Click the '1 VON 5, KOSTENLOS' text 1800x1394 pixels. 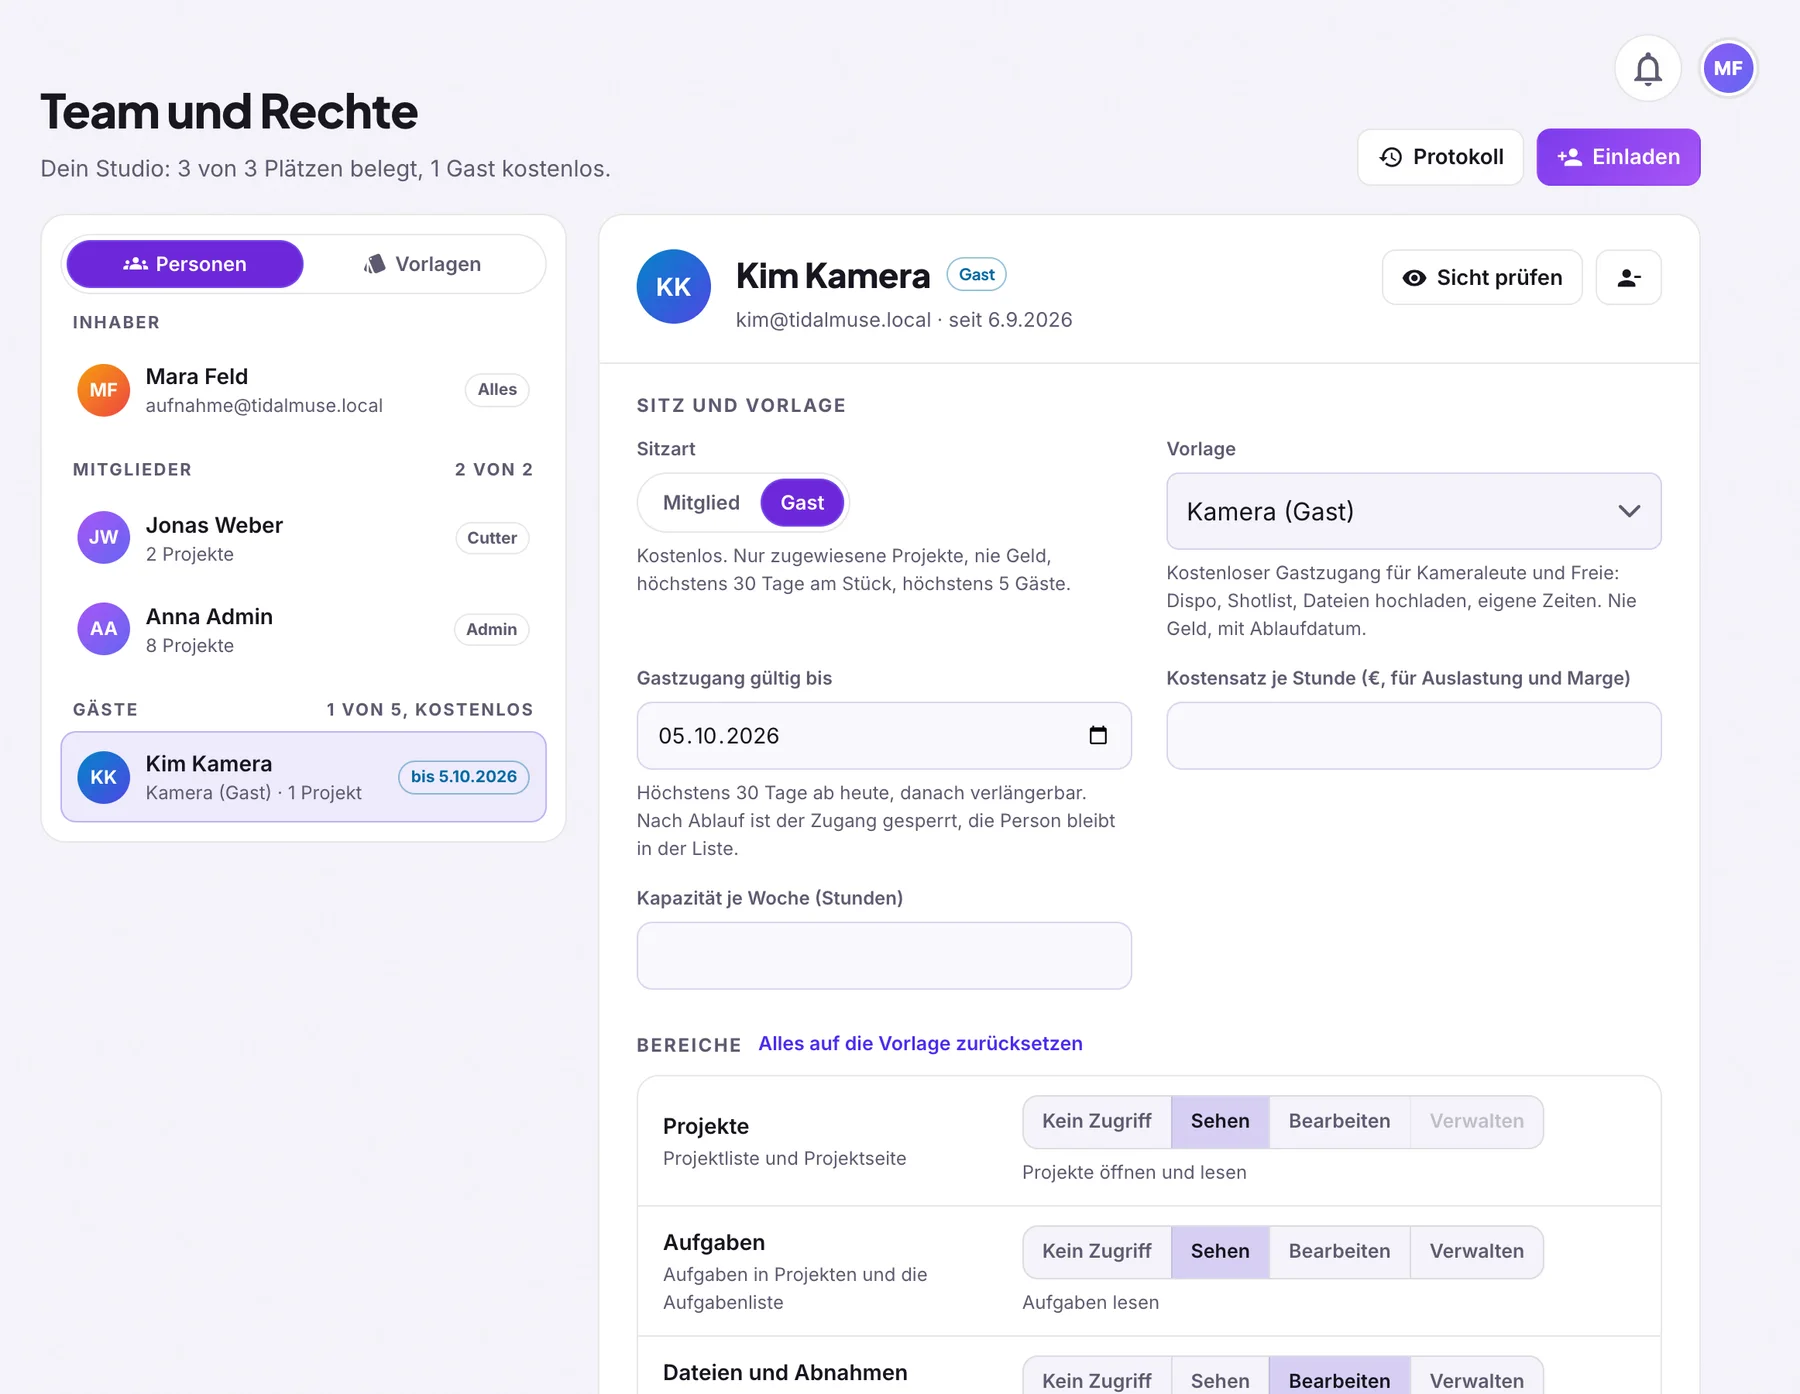[429, 710]
